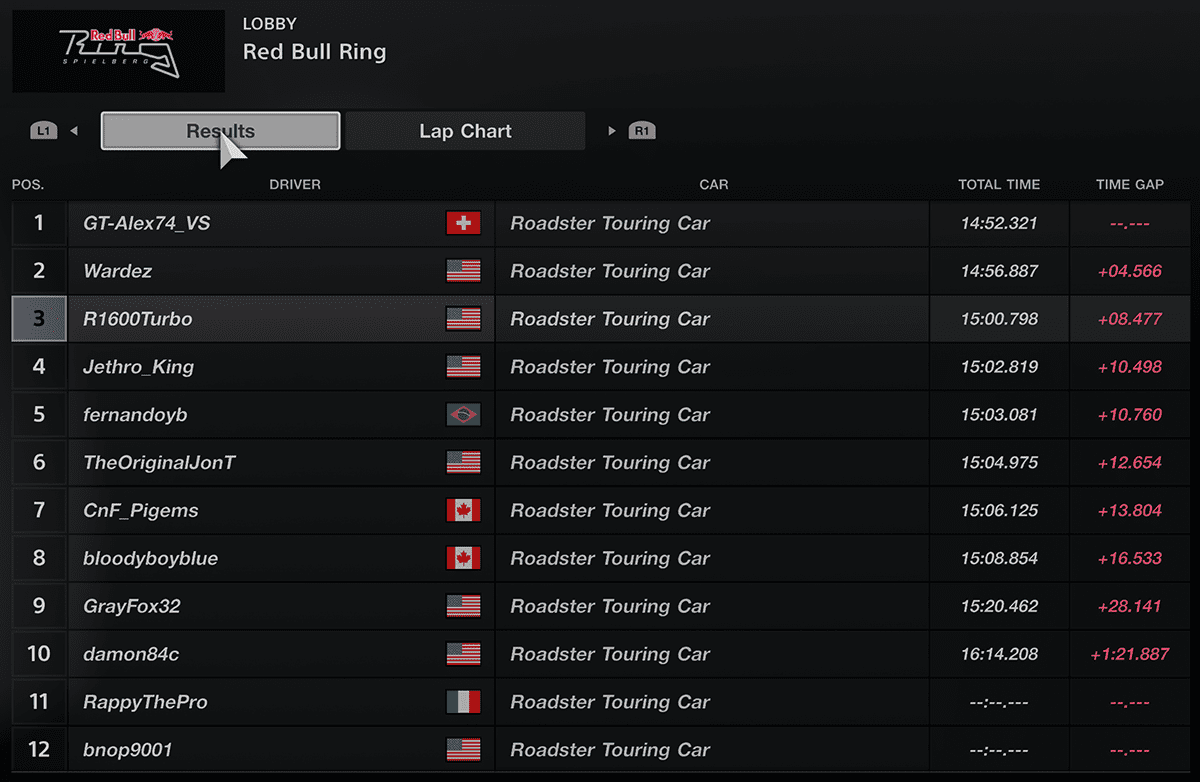Click the TOTAL TIME column header
The width and height of the screenshot is (1200, 782).
pyautogui.click(x=999, y=184)
